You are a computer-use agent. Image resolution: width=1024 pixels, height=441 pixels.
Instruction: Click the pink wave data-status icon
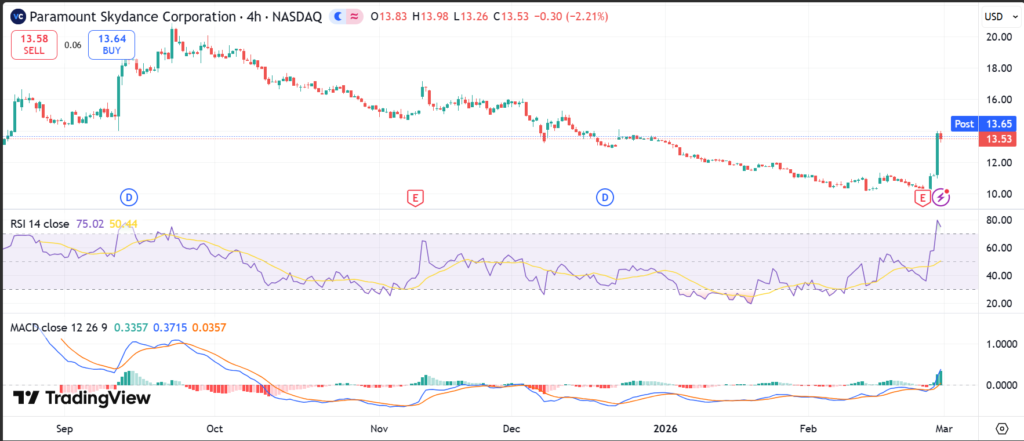(x=357, y=17)
